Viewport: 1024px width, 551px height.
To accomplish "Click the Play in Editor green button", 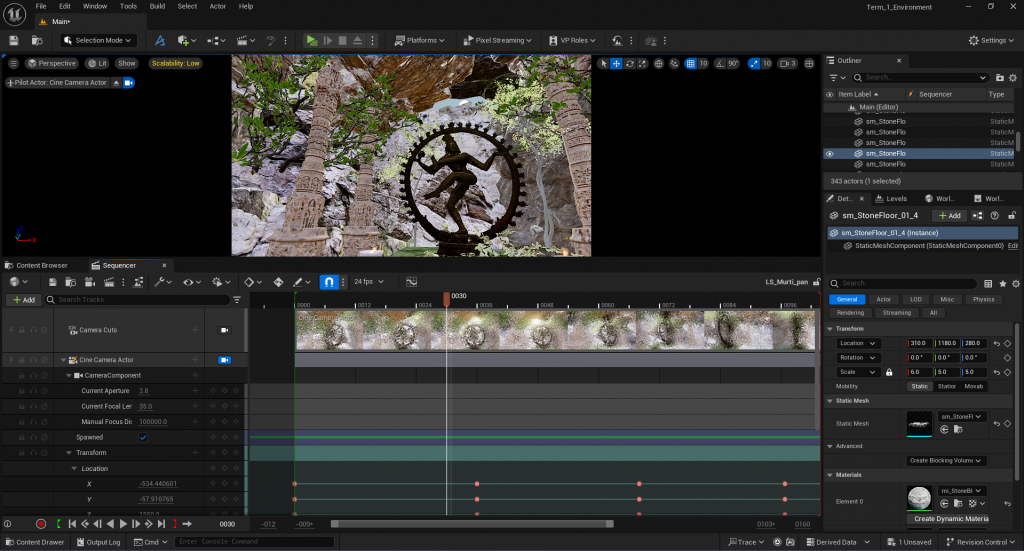I will point(312,40).
